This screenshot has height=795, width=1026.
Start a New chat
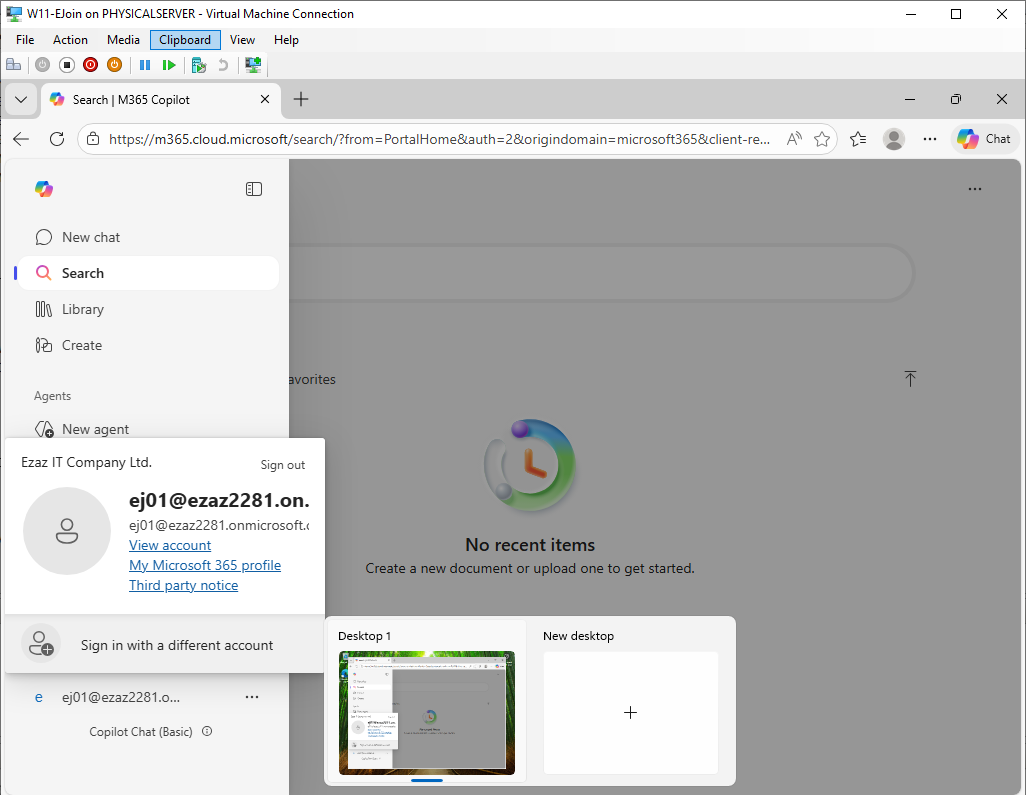point(149,237)
